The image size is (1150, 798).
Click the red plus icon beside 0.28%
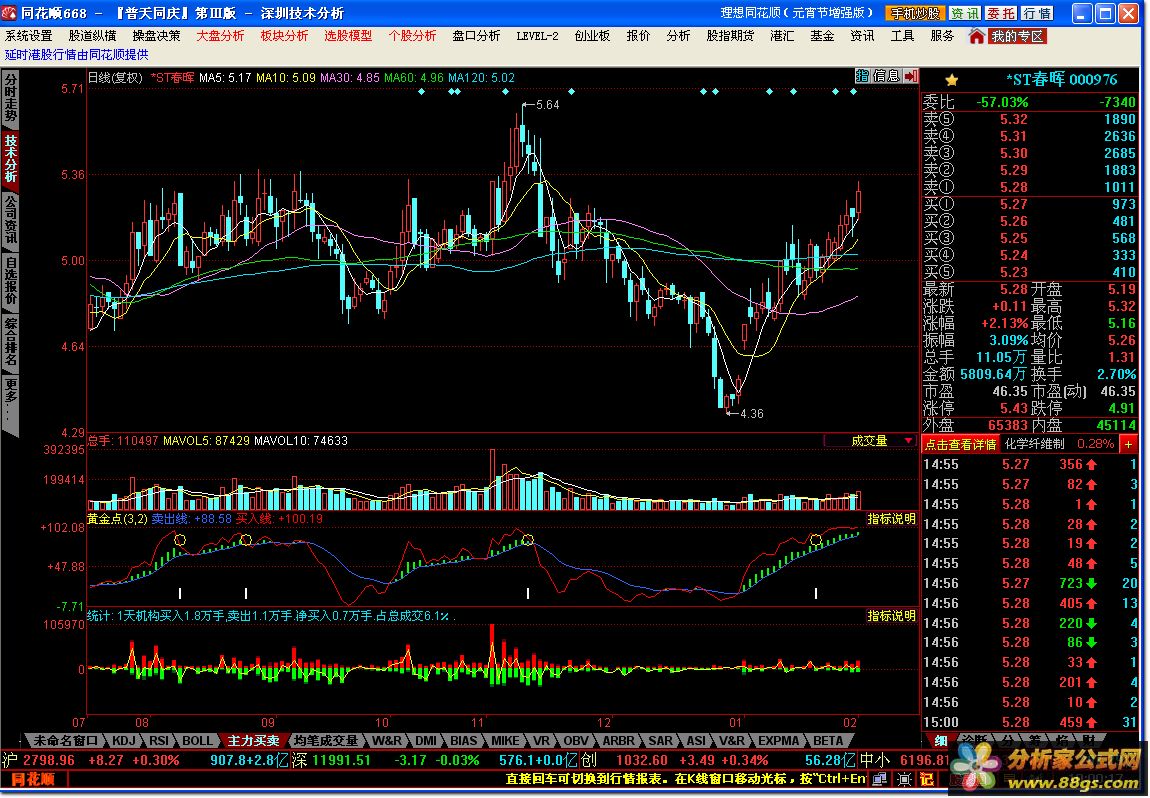point(1128,444)
